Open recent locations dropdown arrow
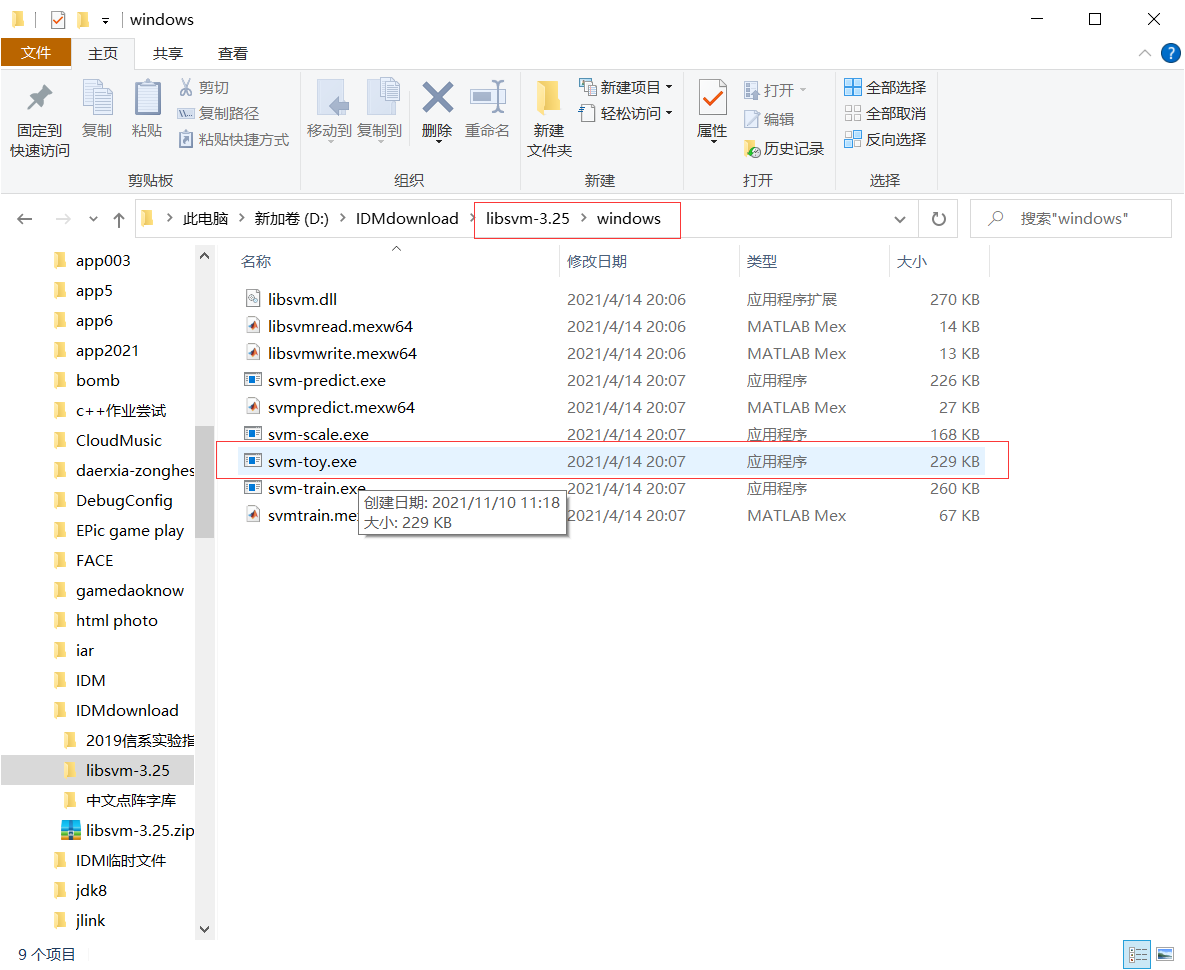Image resolution: width=1185 pixels, height=970 pixels. tap(93, 219)
